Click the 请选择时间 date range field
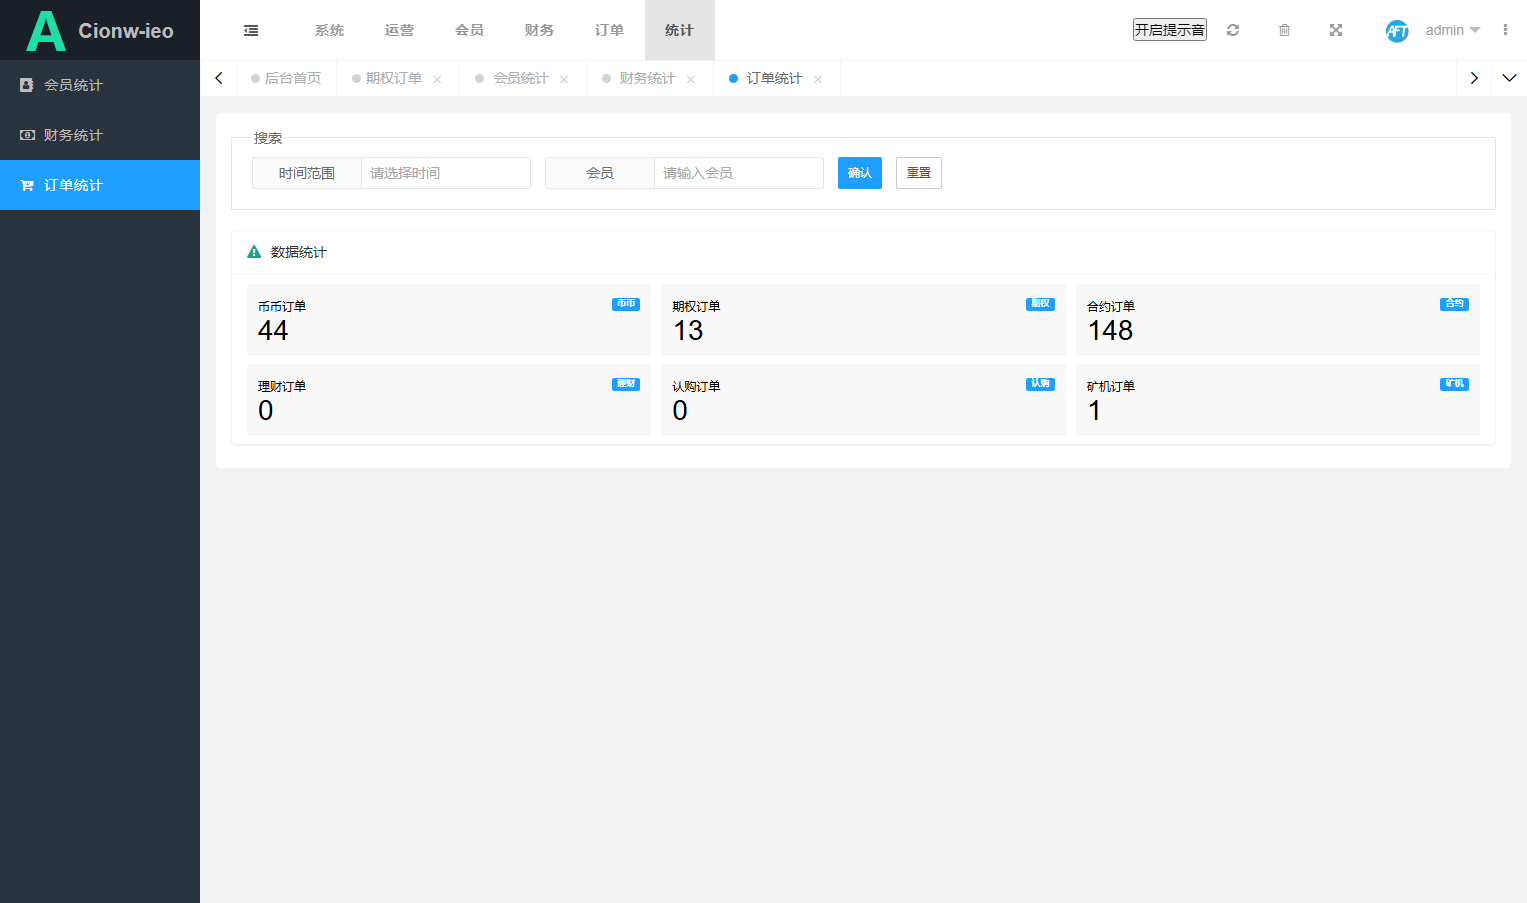Image resolution: width=1527 pixels, height=903 pixels. [x=446, y=173]
